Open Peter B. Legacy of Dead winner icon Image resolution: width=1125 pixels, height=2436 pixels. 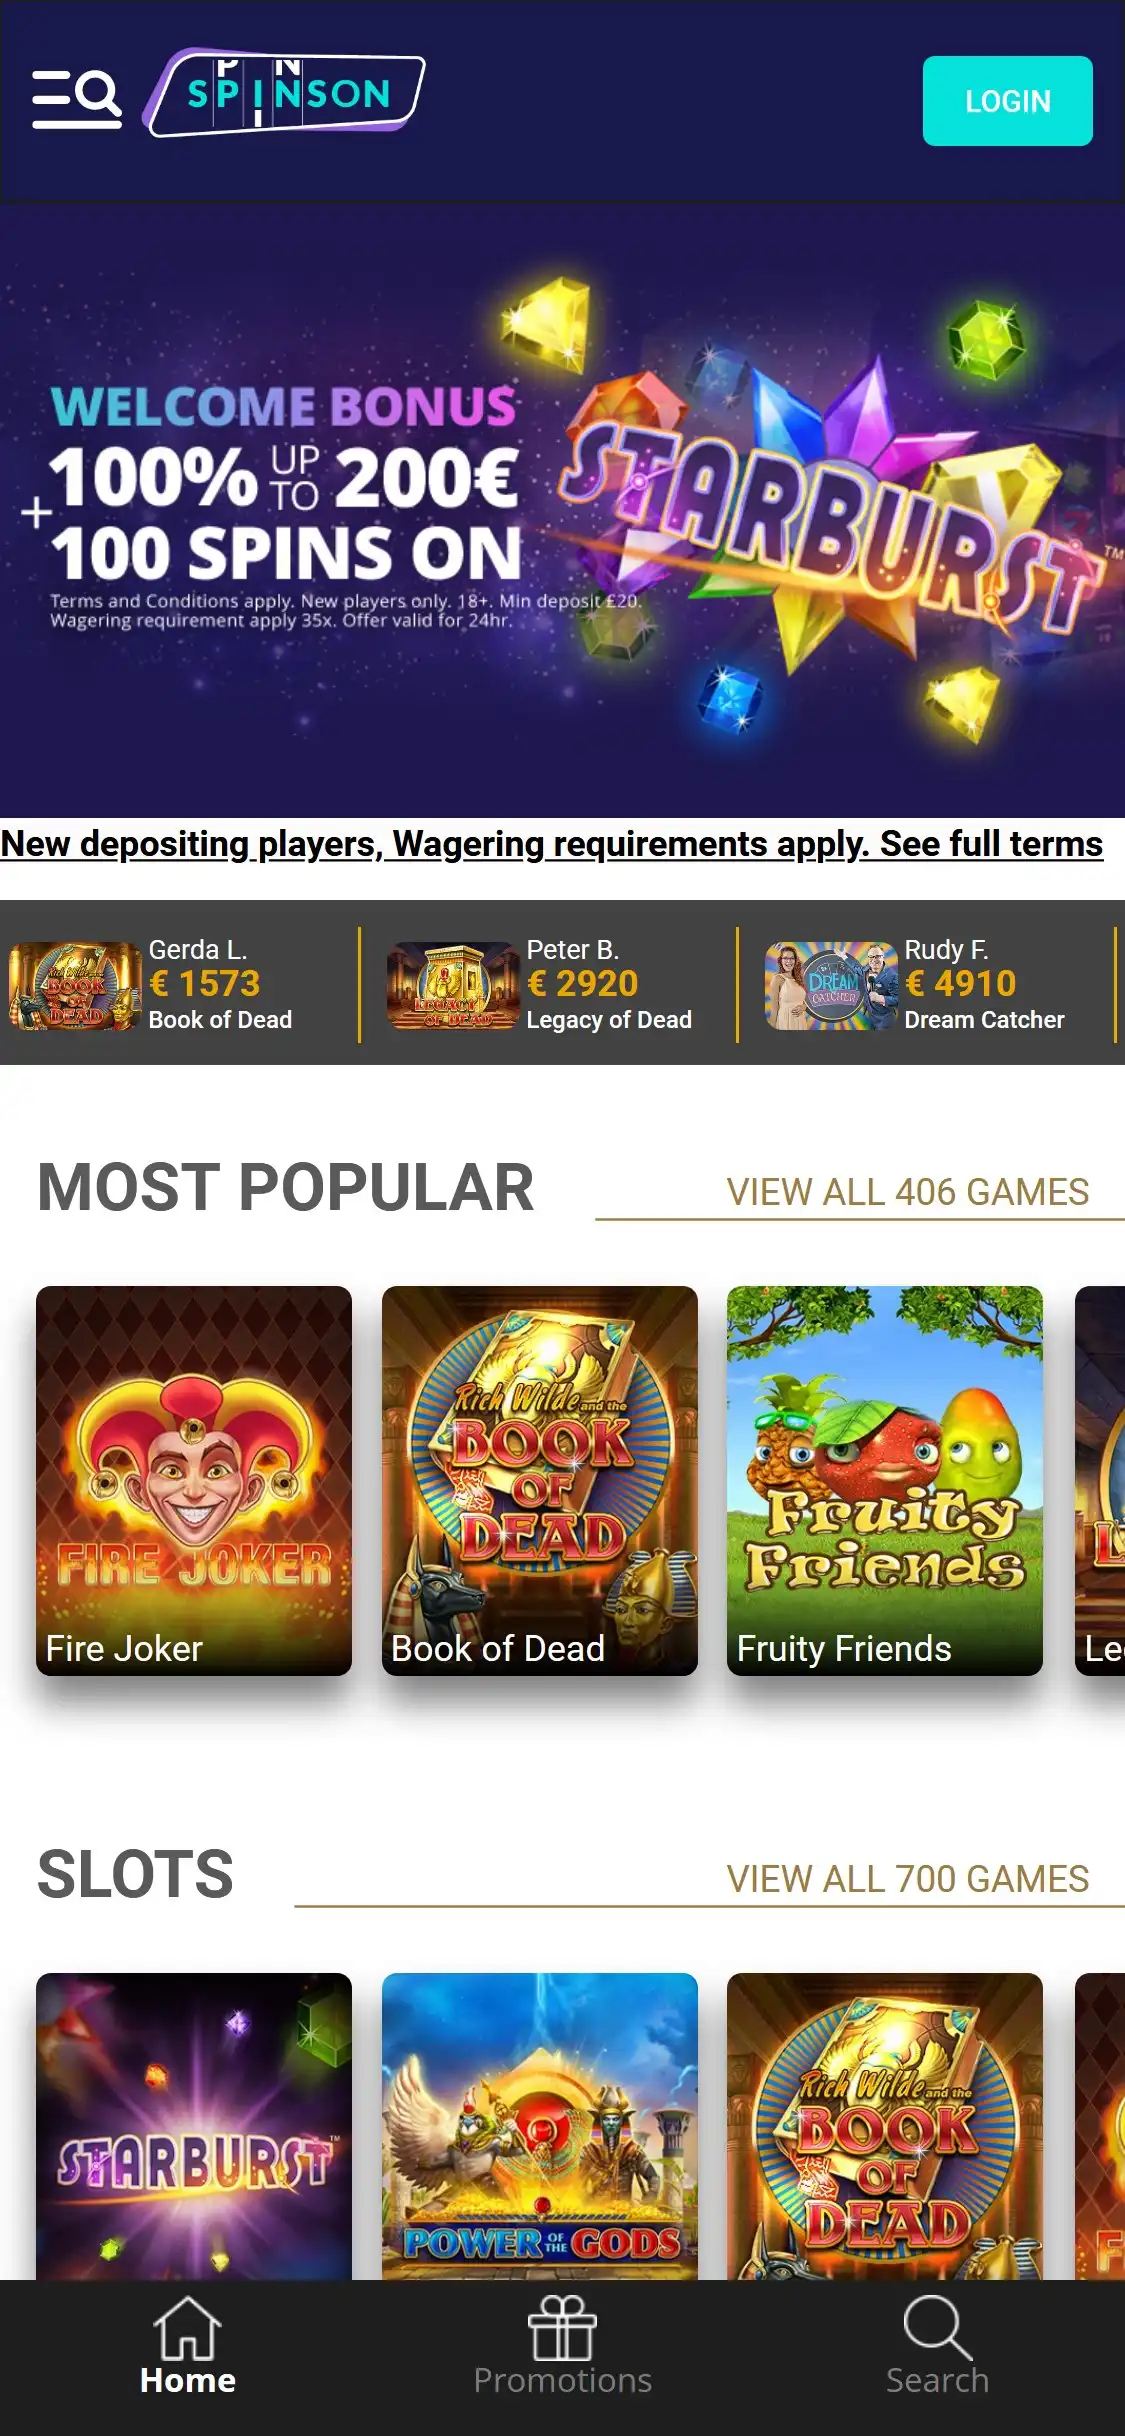coord(453,986)
